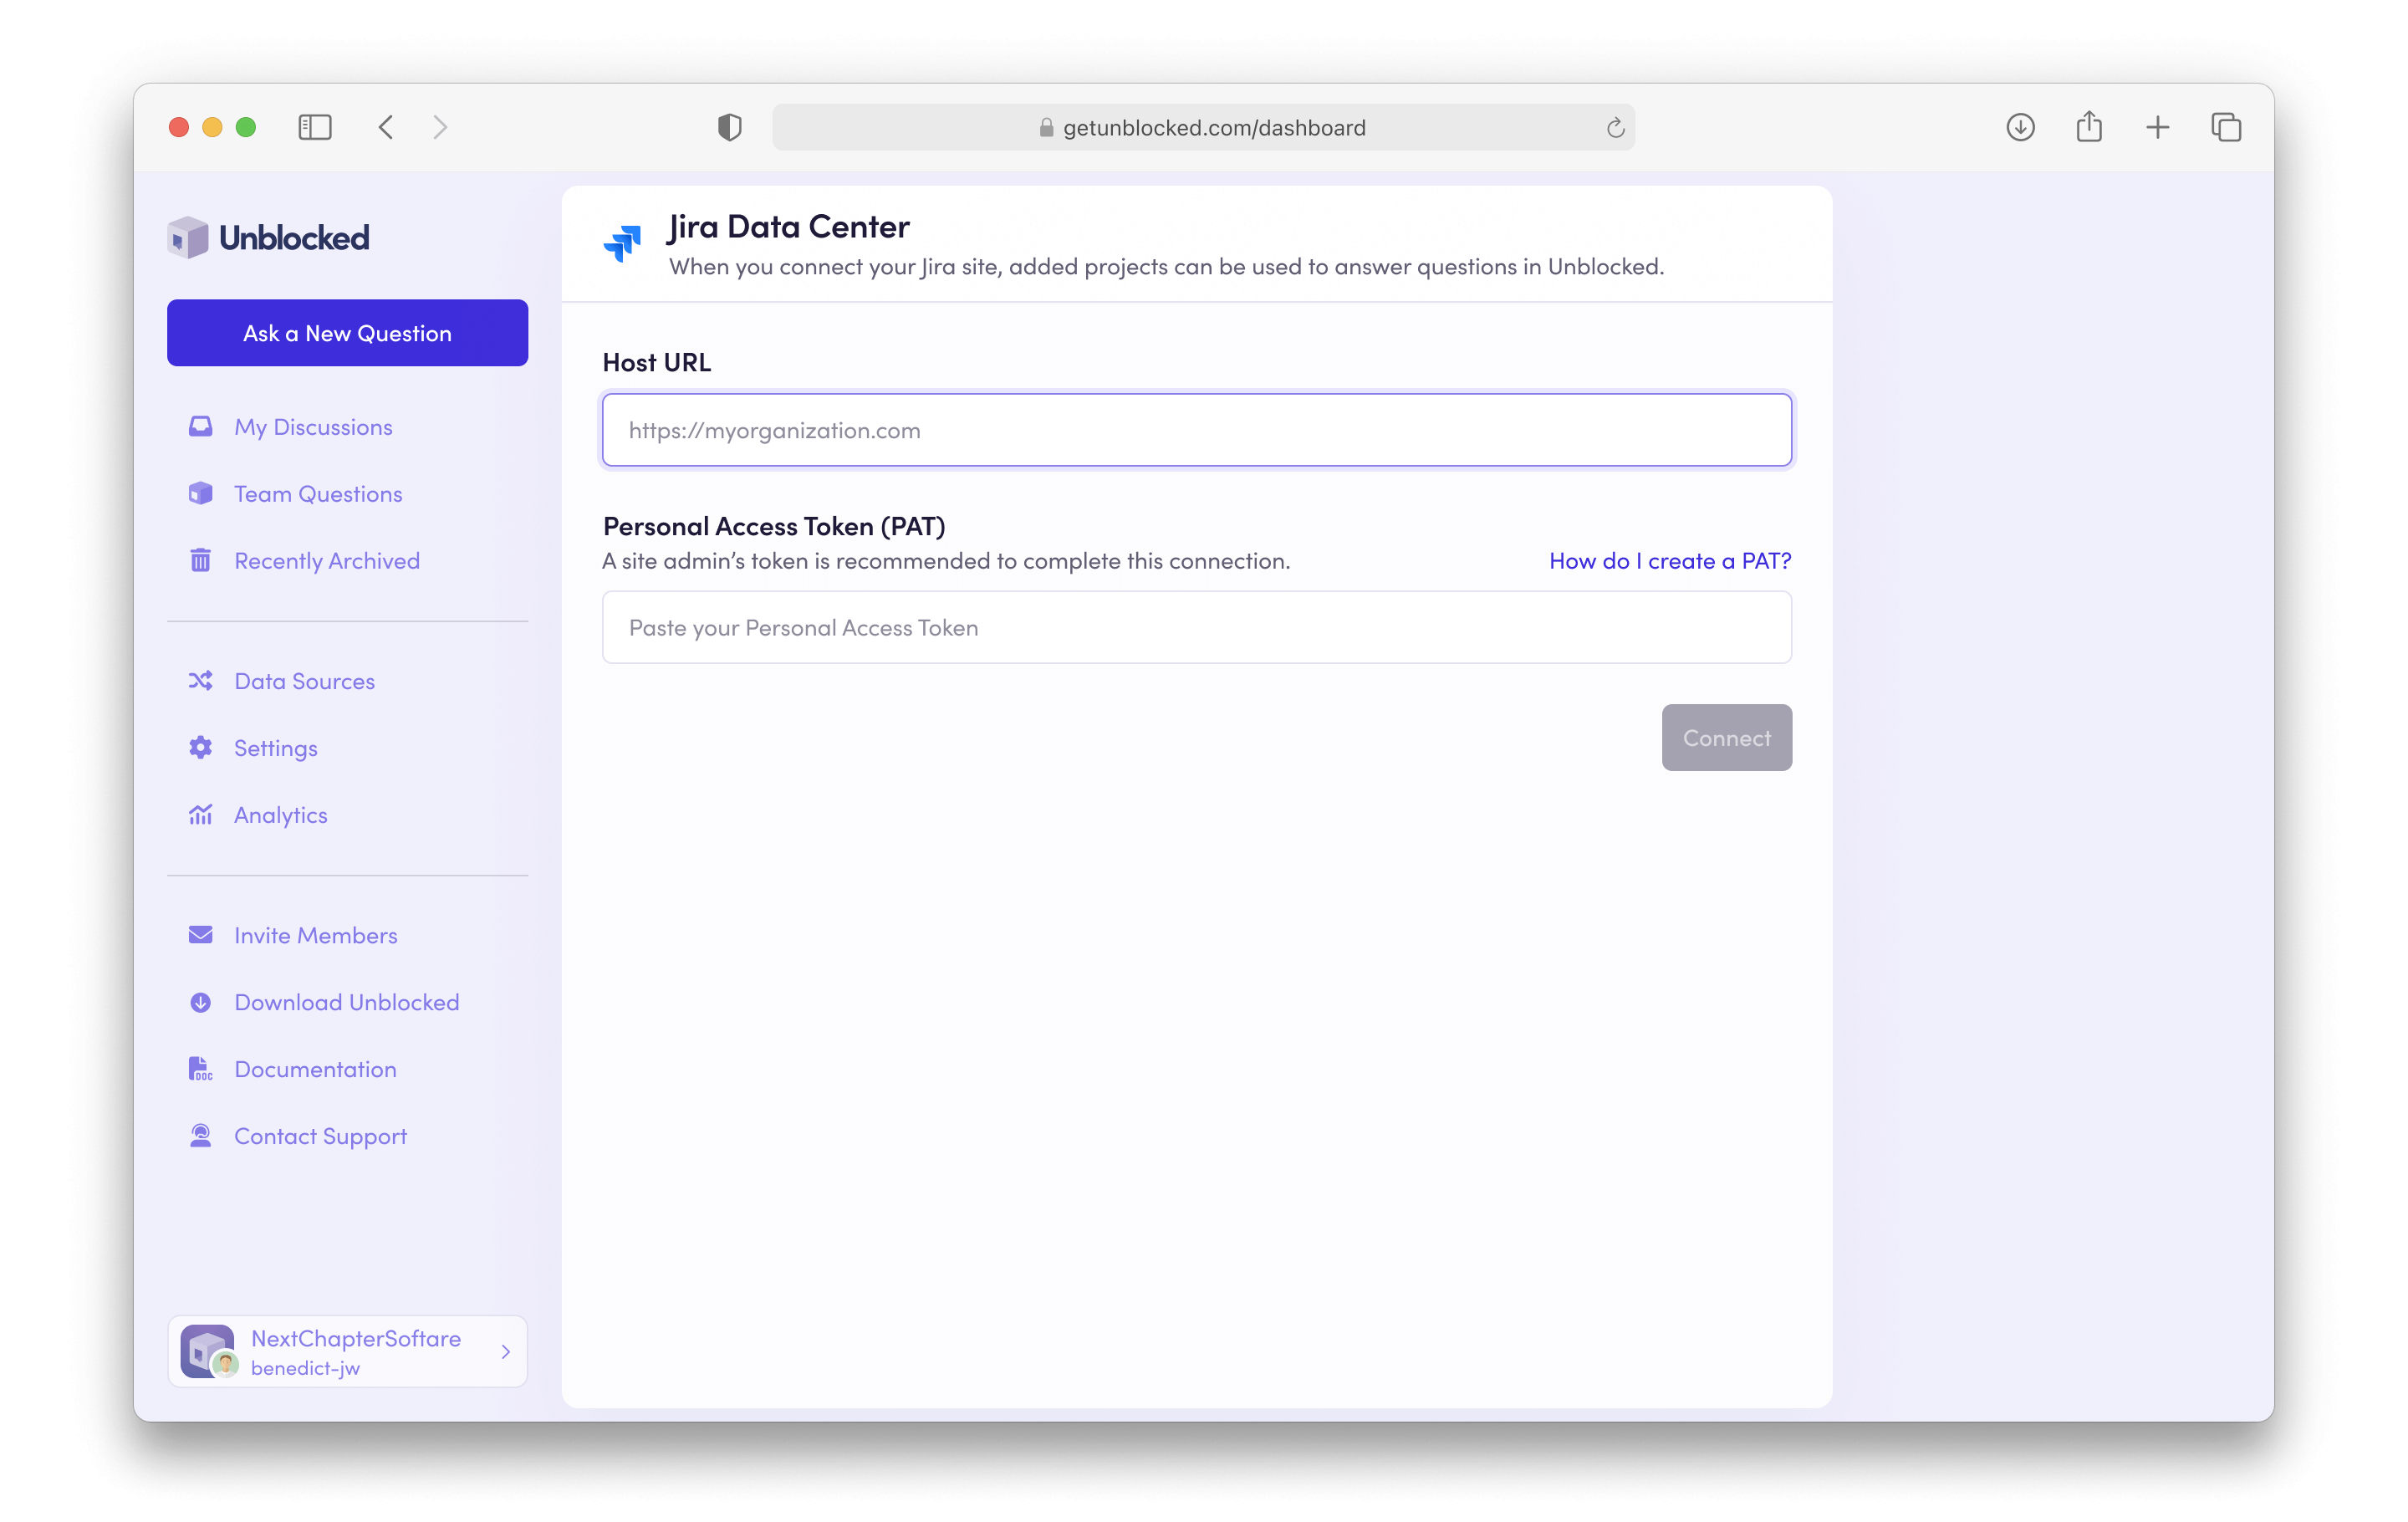Click the Recently Archived trash icon
2408x1522 pixels.
(200, 560)
